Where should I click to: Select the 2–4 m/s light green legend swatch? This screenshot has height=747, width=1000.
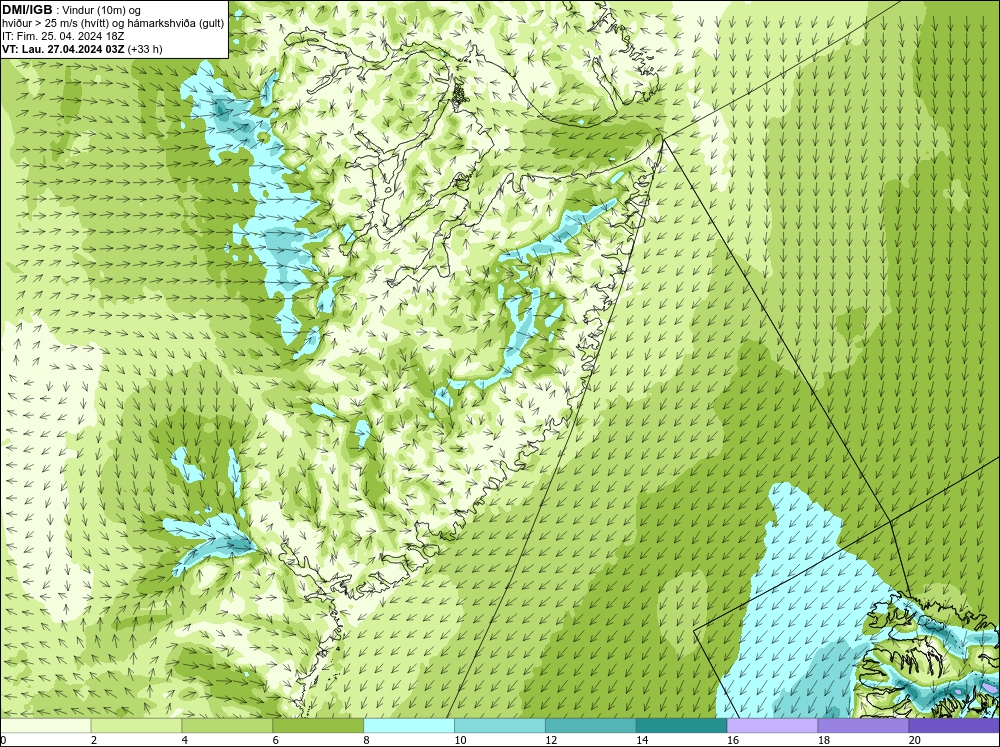(x=136, y=726)
